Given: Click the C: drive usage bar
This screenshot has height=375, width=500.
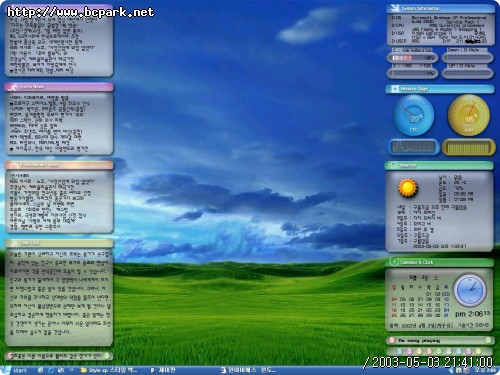Looking at the screenshot, I should tap(413, 58).
